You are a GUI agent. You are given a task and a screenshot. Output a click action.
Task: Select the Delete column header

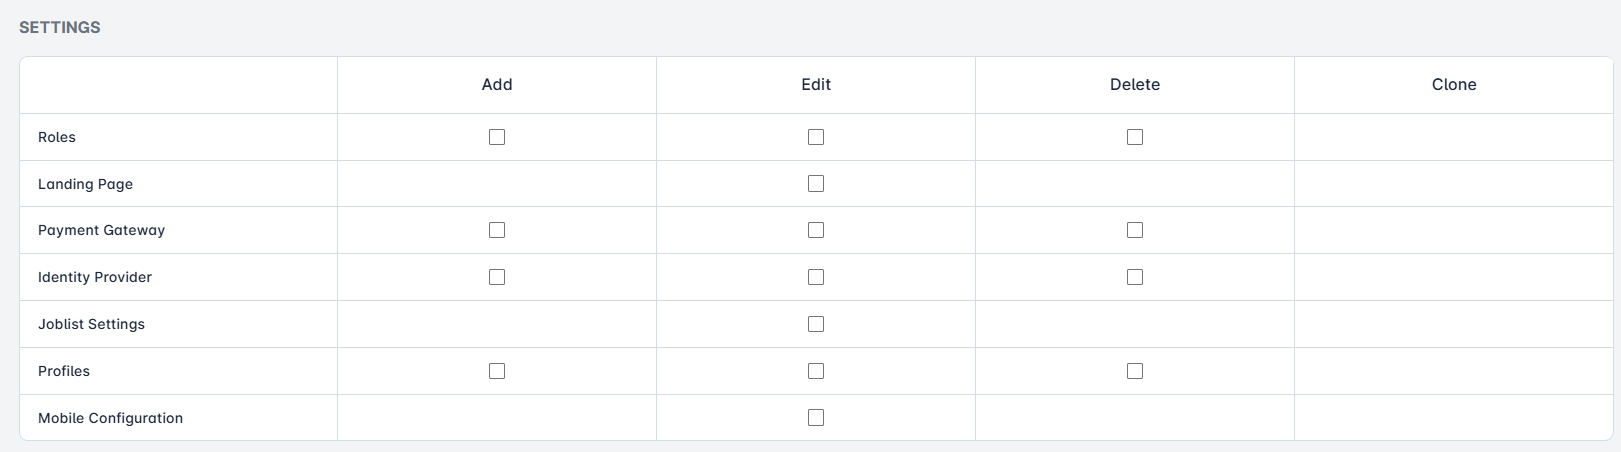coord(1135,85)
